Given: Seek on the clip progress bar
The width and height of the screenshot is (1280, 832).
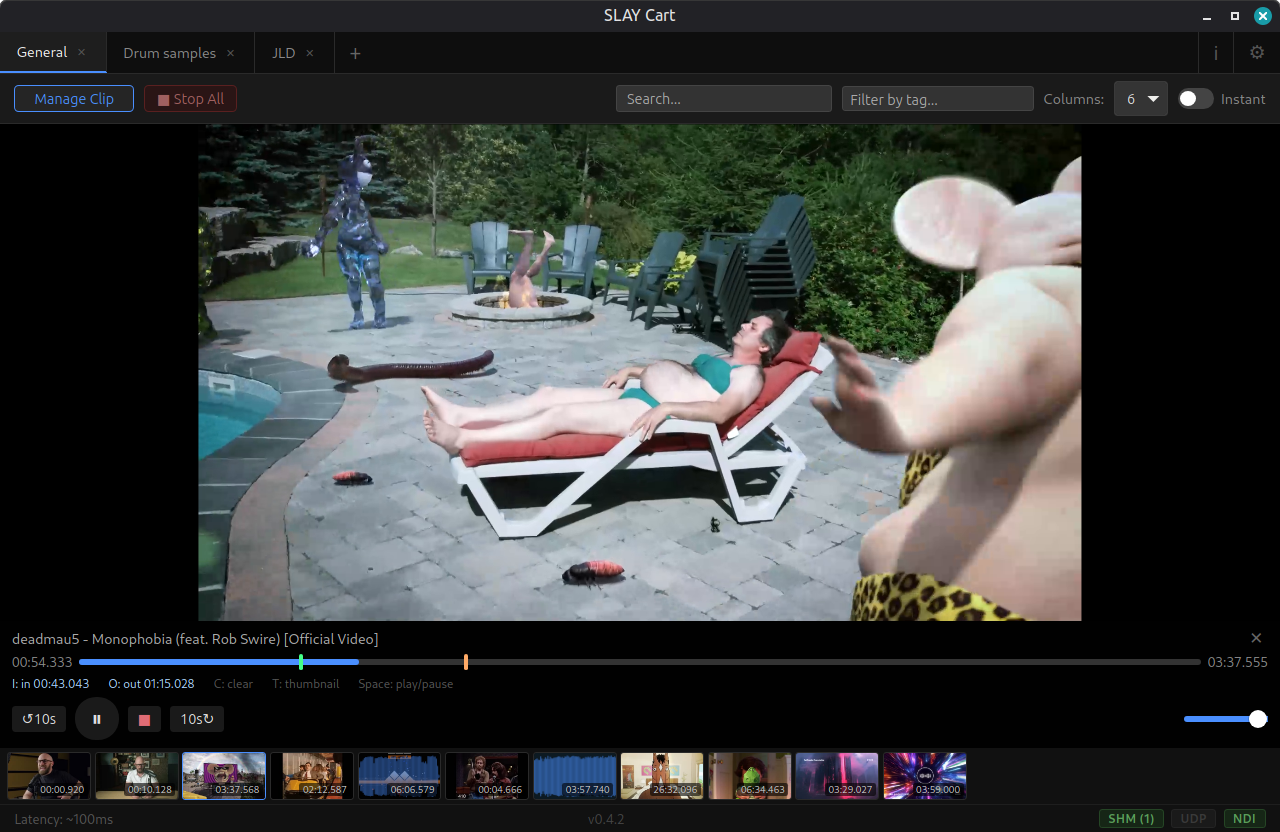Looking at the screenshot, I should tap(640, 662).
